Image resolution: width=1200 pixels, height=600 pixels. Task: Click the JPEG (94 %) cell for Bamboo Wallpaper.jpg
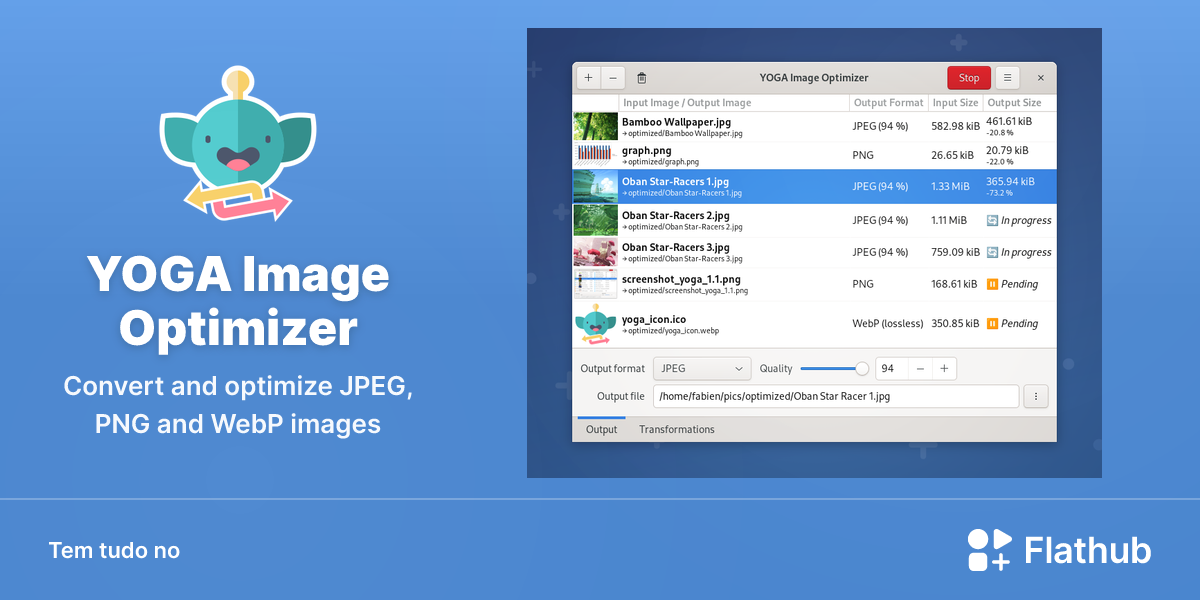click(880, 126)
